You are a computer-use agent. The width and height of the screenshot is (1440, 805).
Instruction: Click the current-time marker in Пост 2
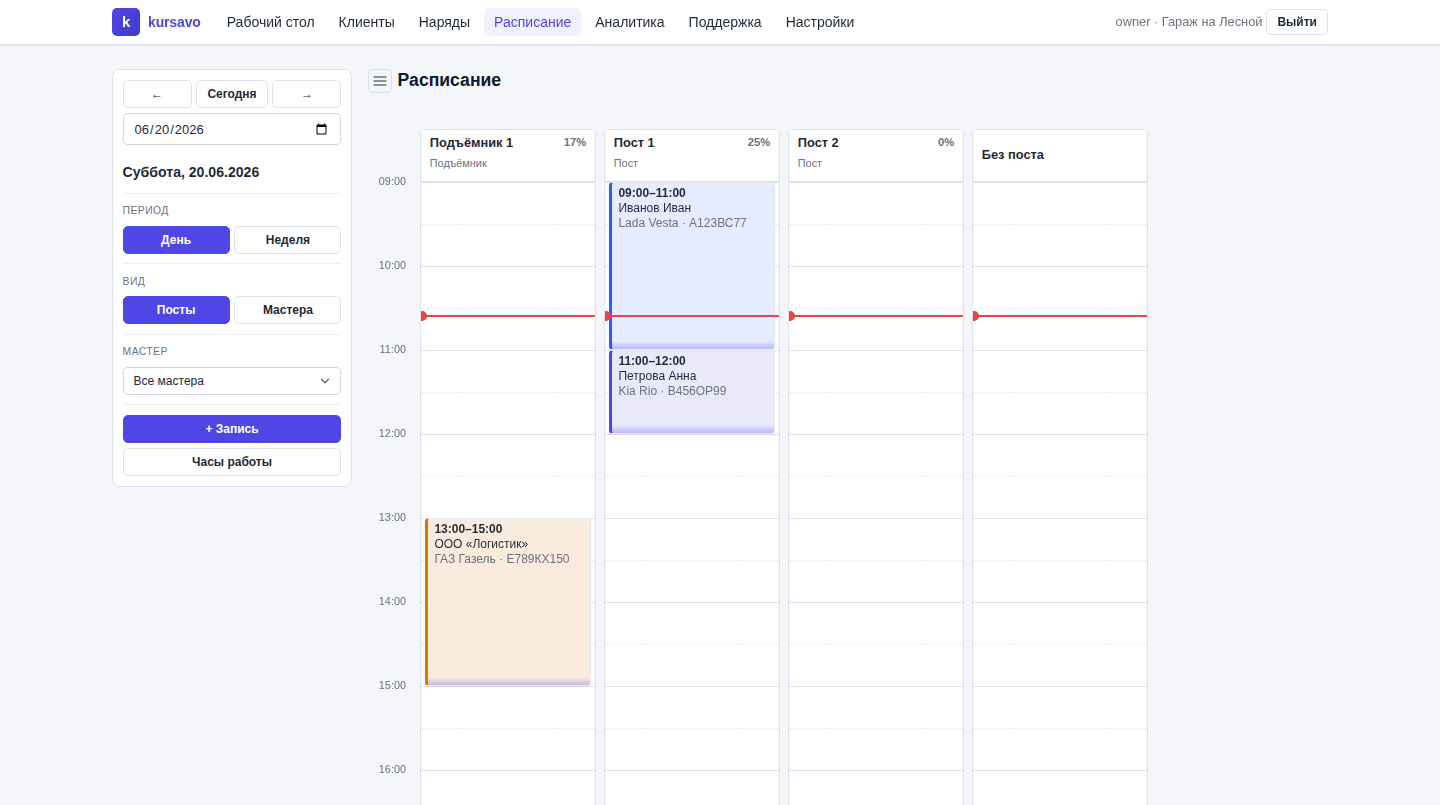(x=876, y=316)
